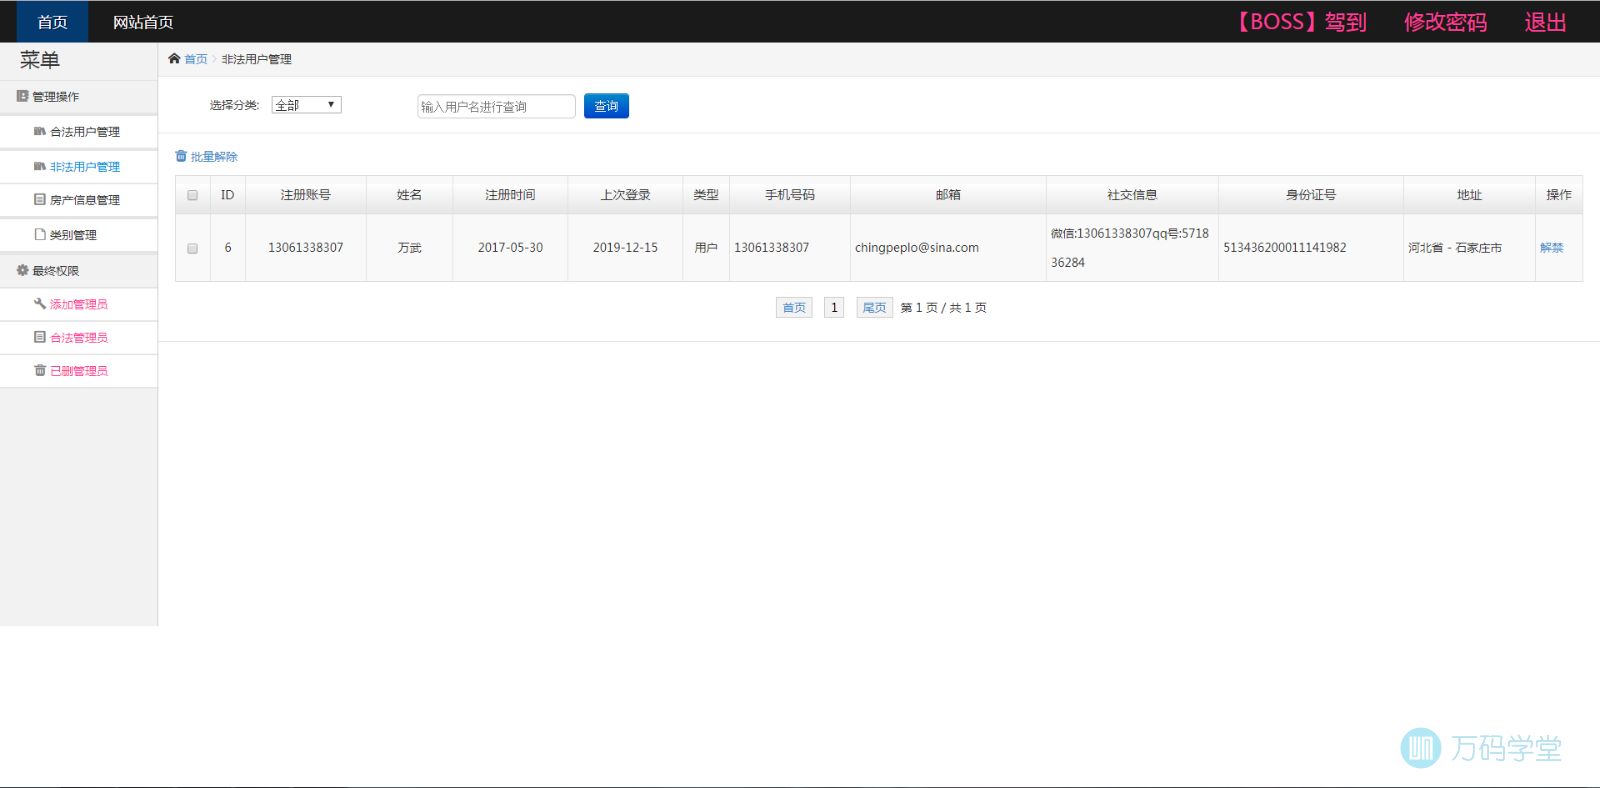Click the 菜单 sidebar title
Screen dimensions: 1600x788
(x=40, y=60)
